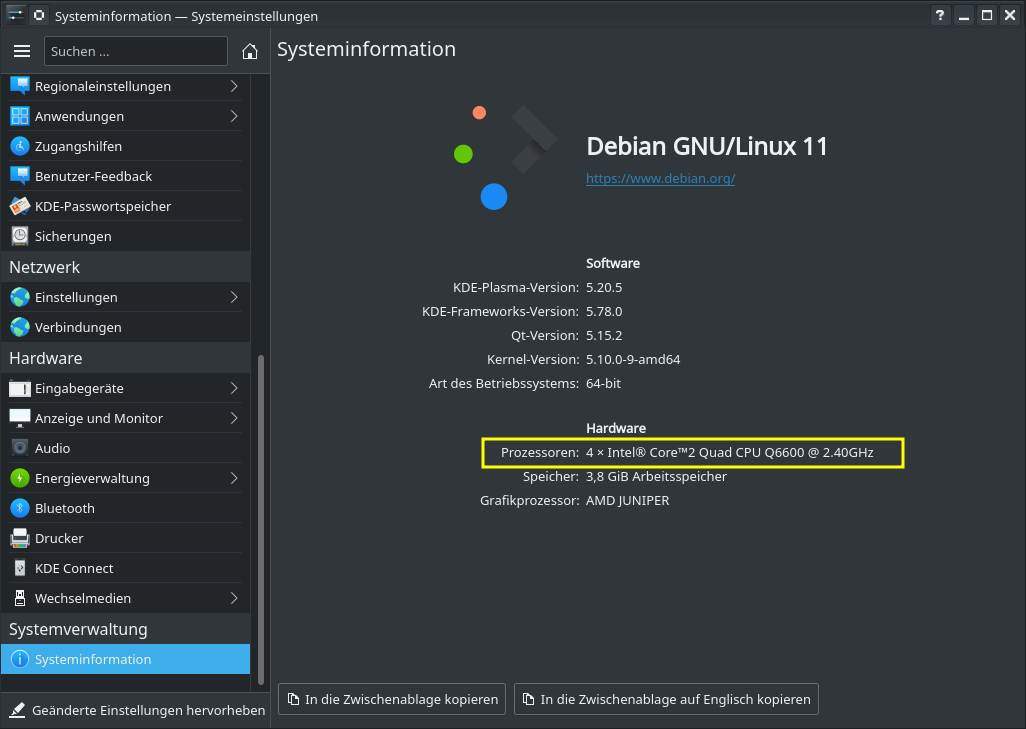Click the Anzeige und Monitor display icon

[x=20, y=418]
